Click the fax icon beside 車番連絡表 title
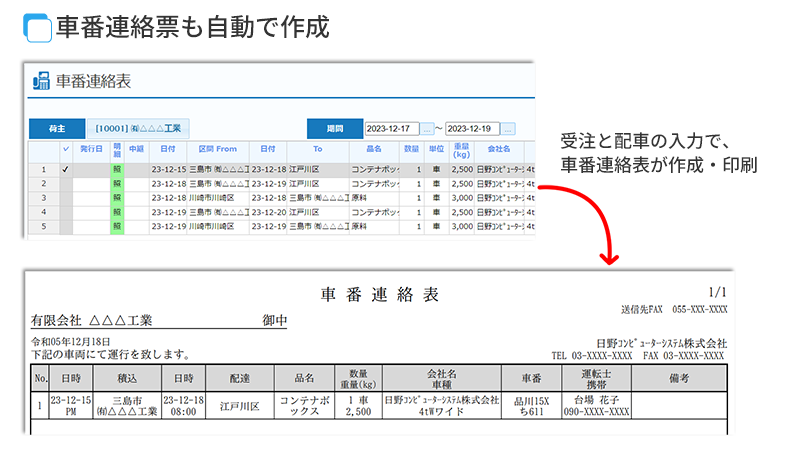 tap(41, 81)
